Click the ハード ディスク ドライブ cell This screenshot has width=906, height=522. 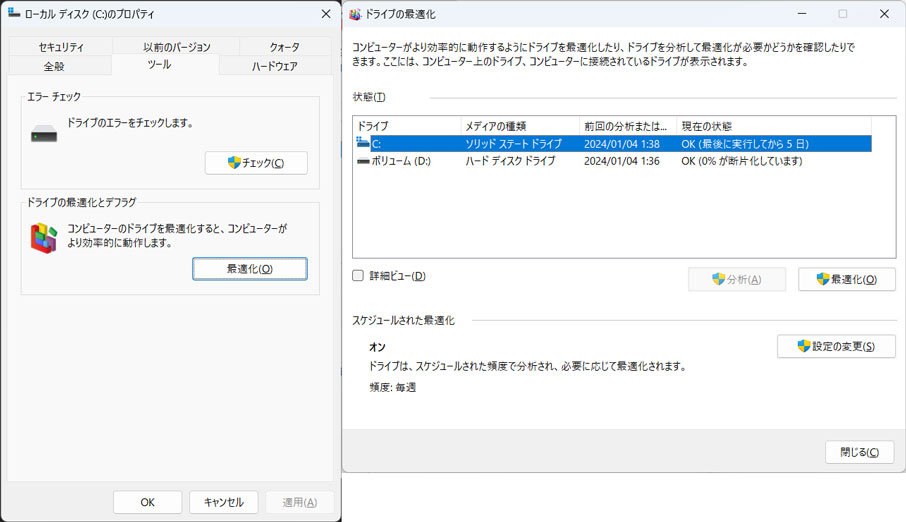coord(510,161)
